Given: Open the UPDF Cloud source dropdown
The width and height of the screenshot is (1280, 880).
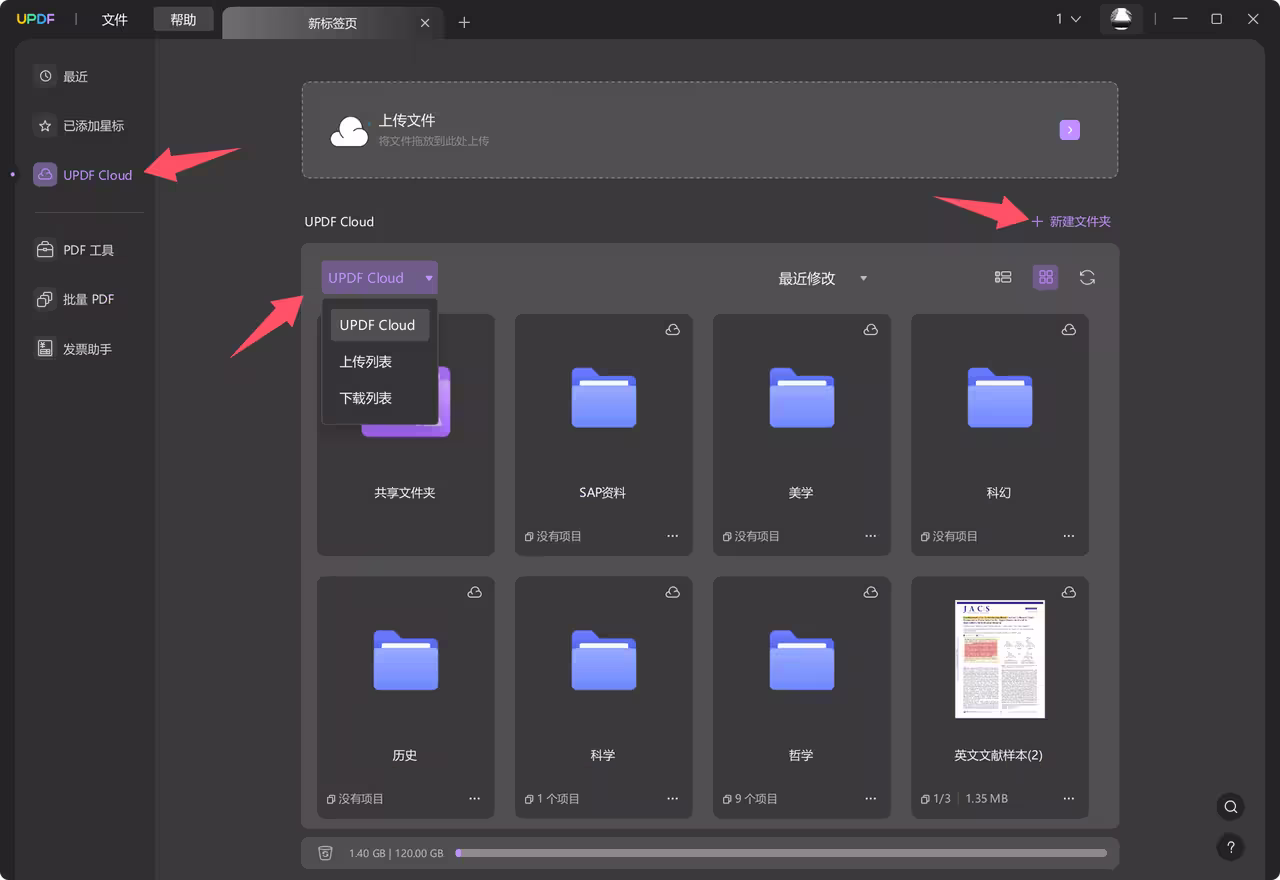Looking at the screenshot, I should [x=379, y=277].
